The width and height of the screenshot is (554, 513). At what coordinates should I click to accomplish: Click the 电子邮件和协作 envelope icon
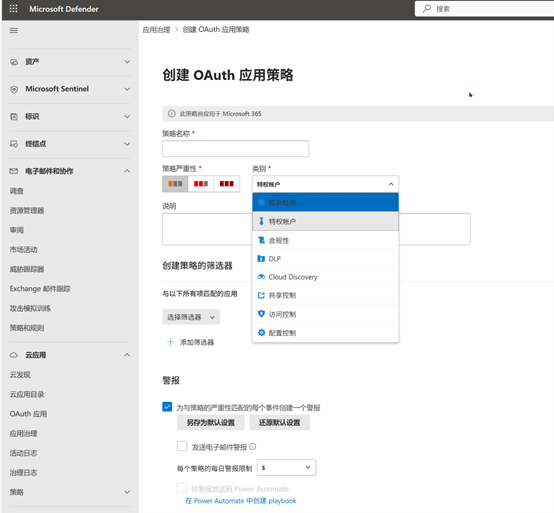pos(14,171)
